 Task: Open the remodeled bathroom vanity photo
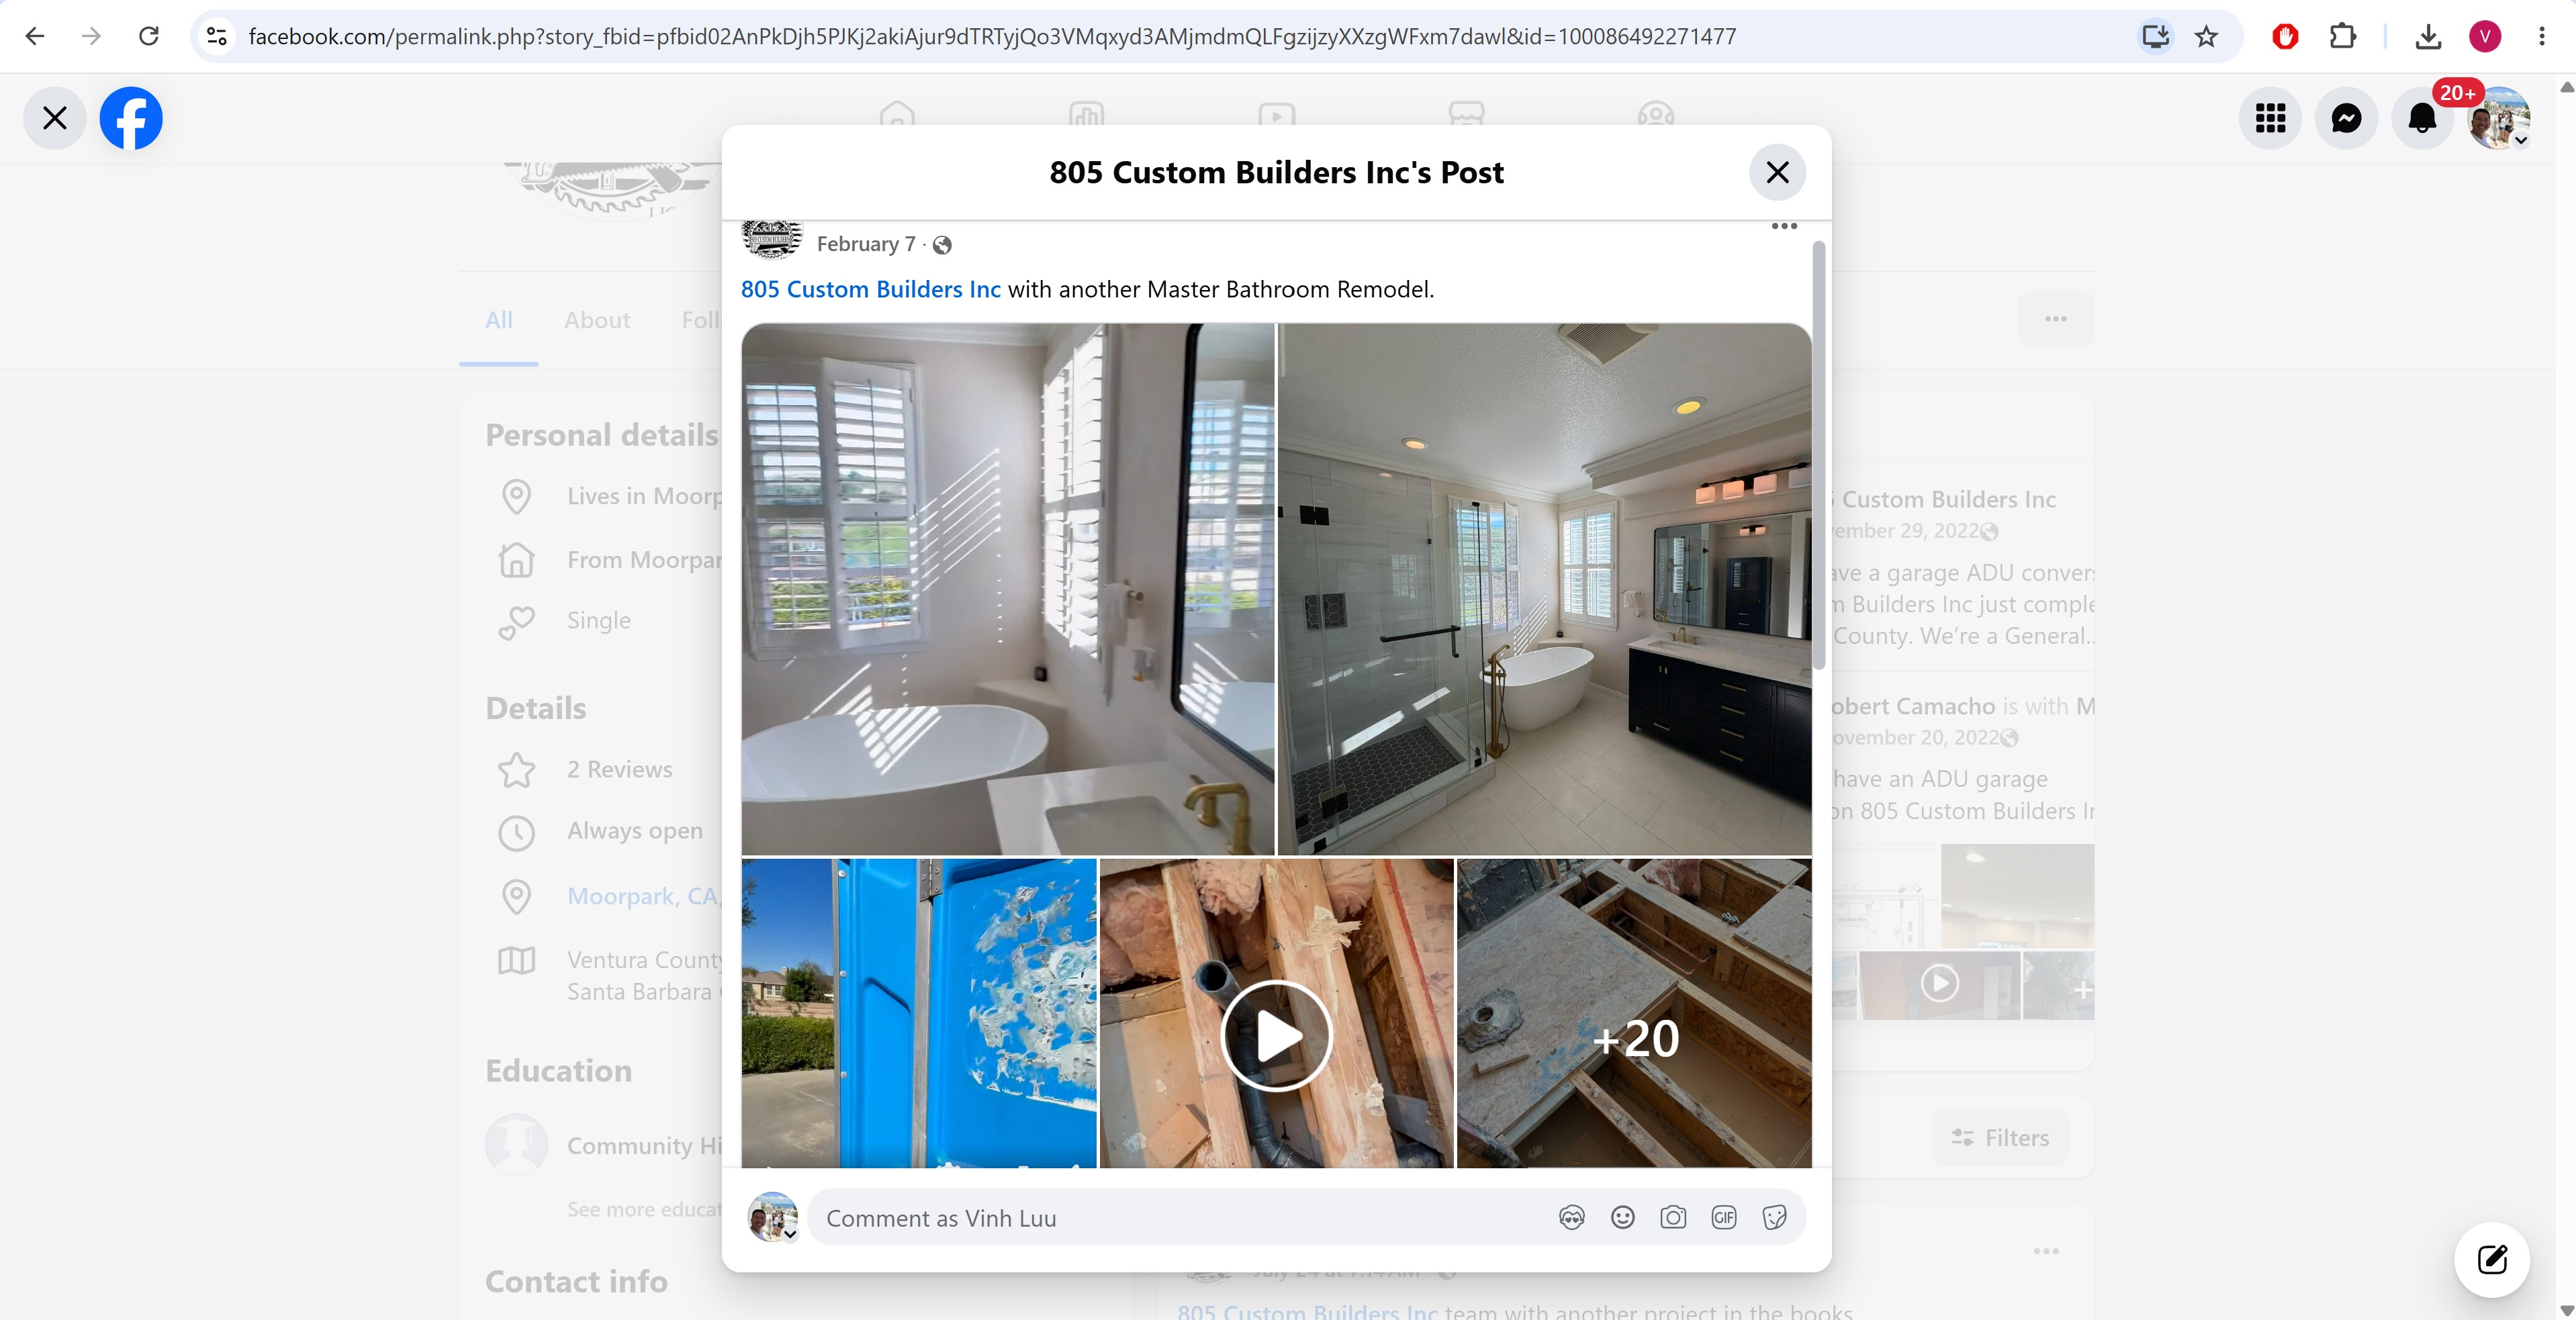point(1544,589)
